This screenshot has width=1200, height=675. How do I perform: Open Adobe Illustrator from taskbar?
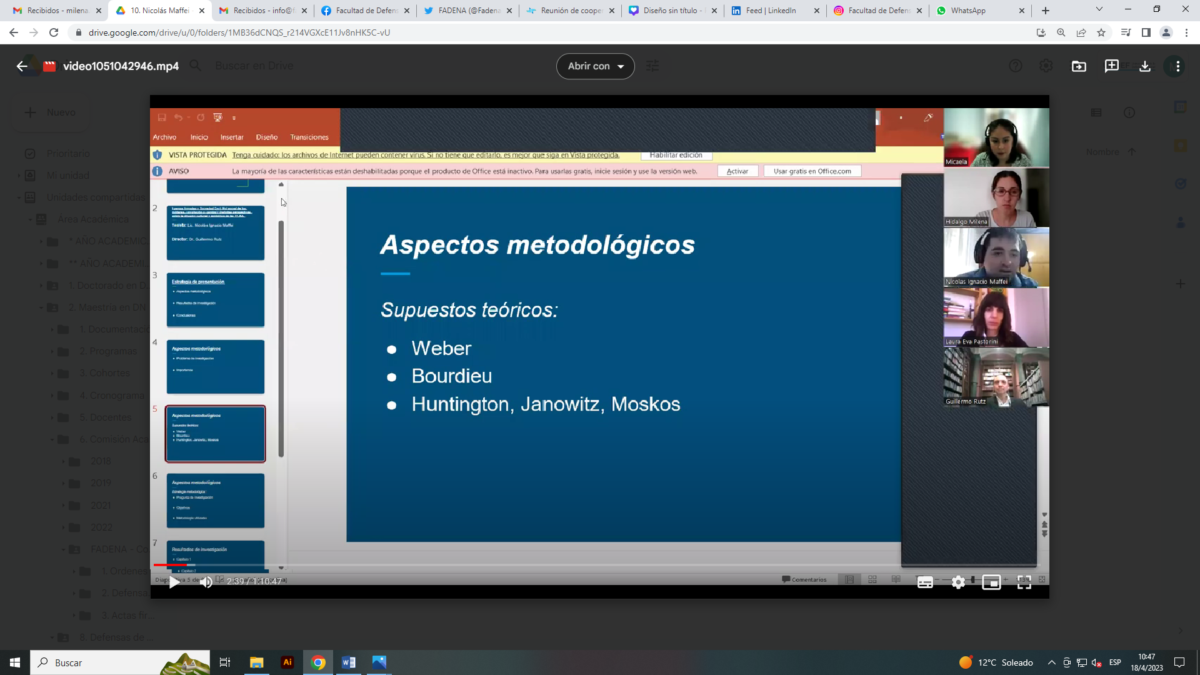(x=287, y=662)
